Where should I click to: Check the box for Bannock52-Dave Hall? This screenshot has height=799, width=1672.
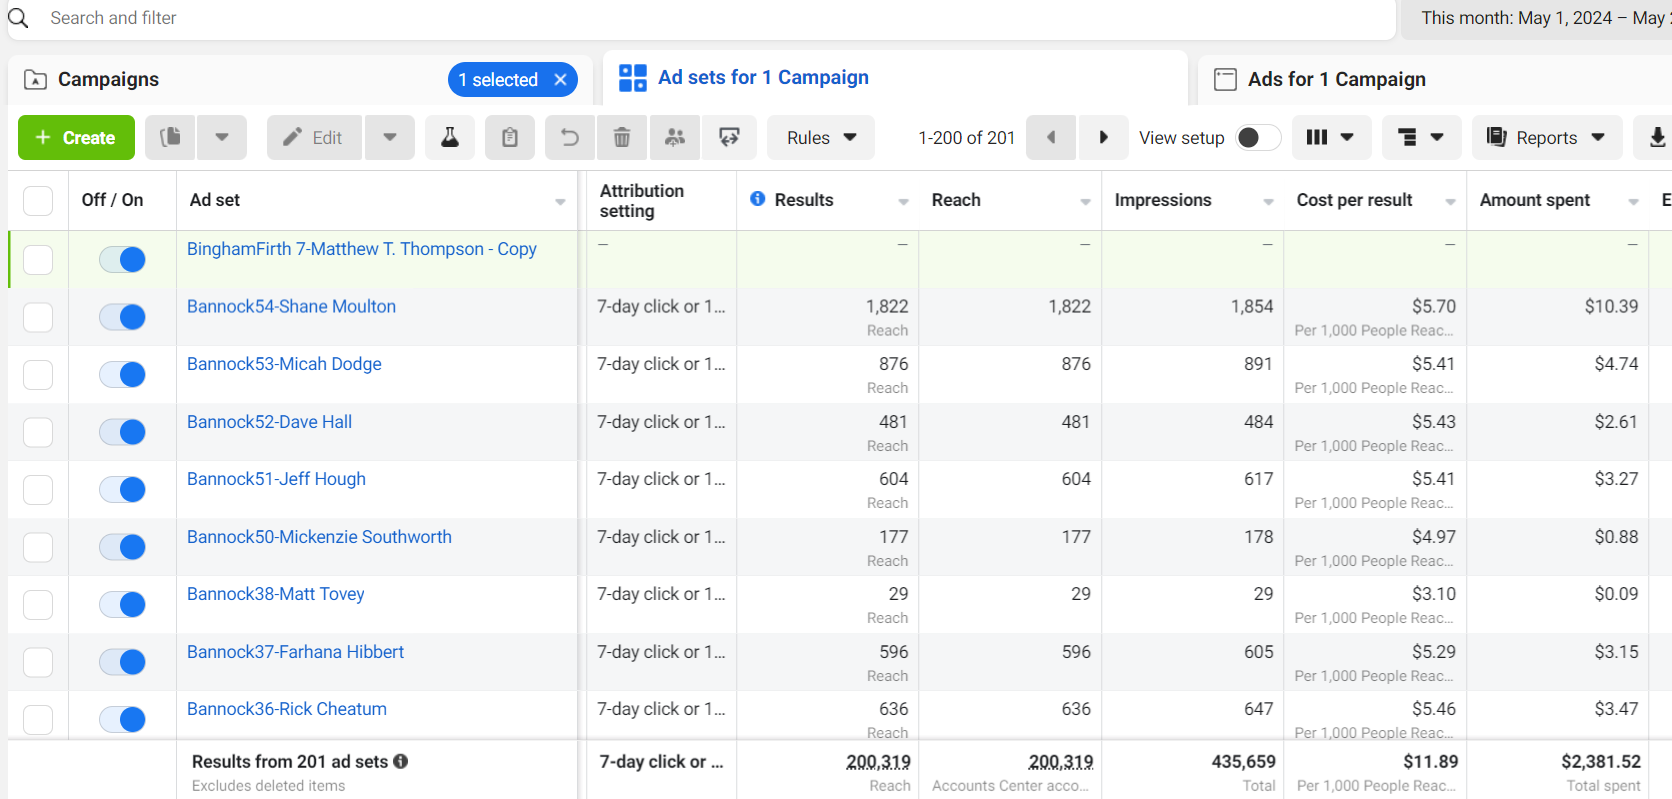(38, 432)
